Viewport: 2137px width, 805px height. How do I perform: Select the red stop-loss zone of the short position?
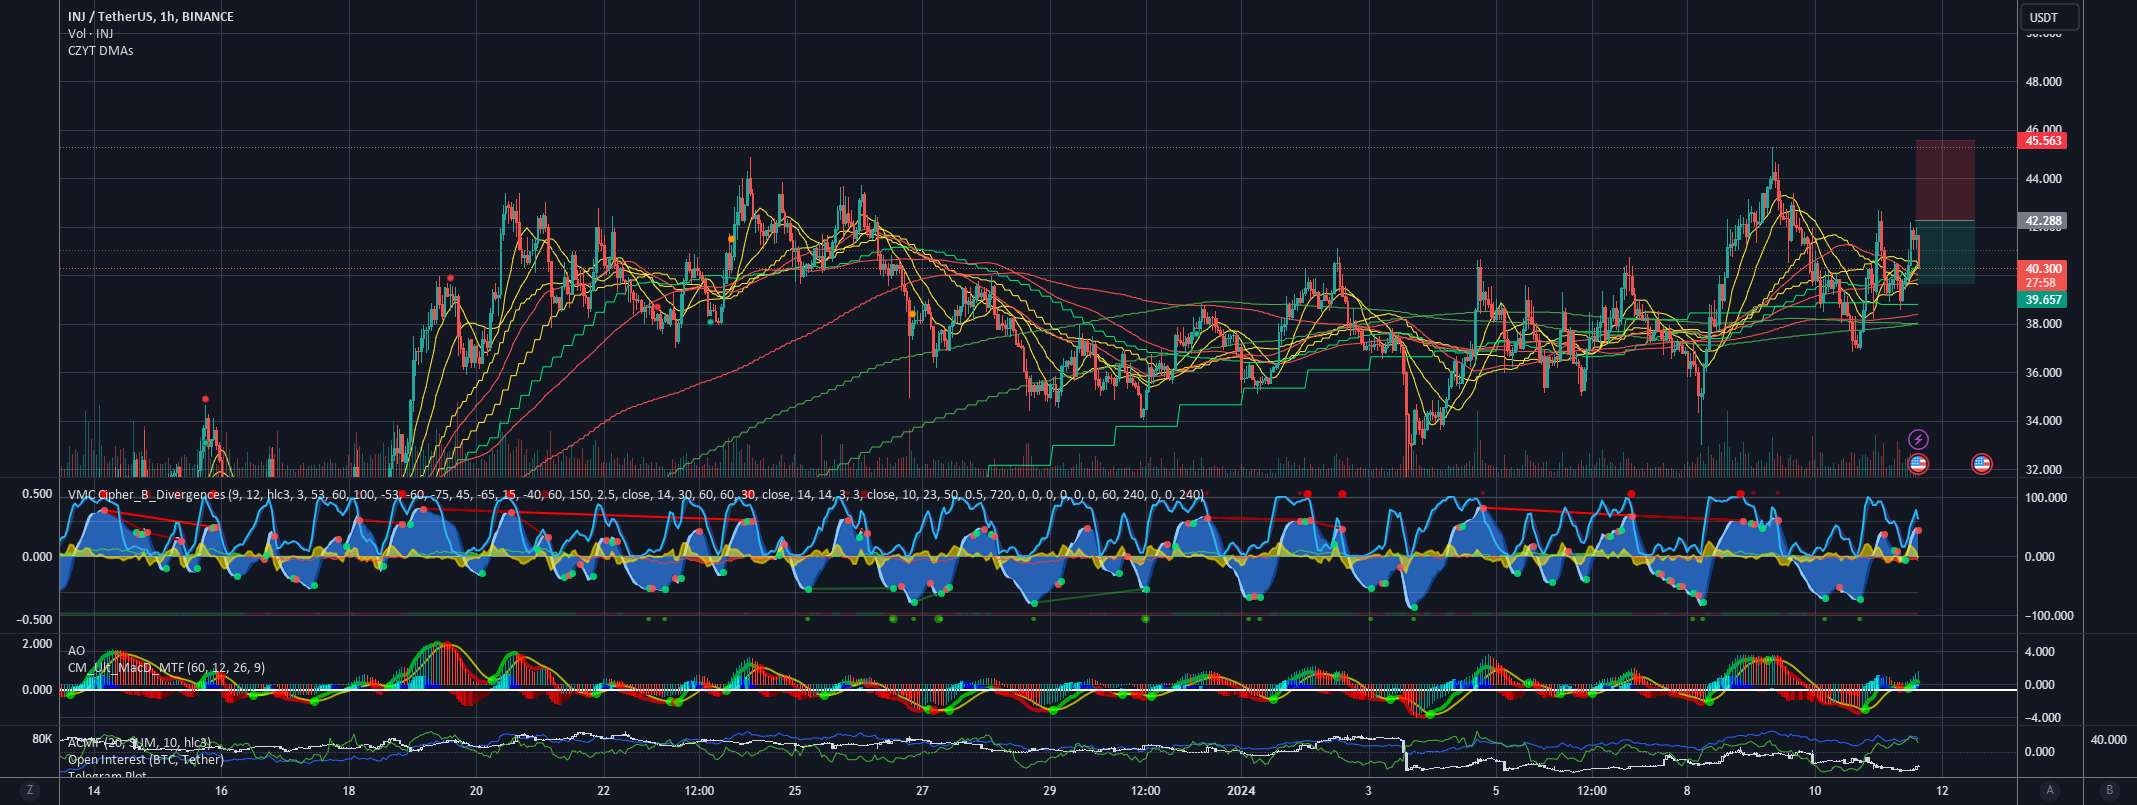click(1945, 181)
